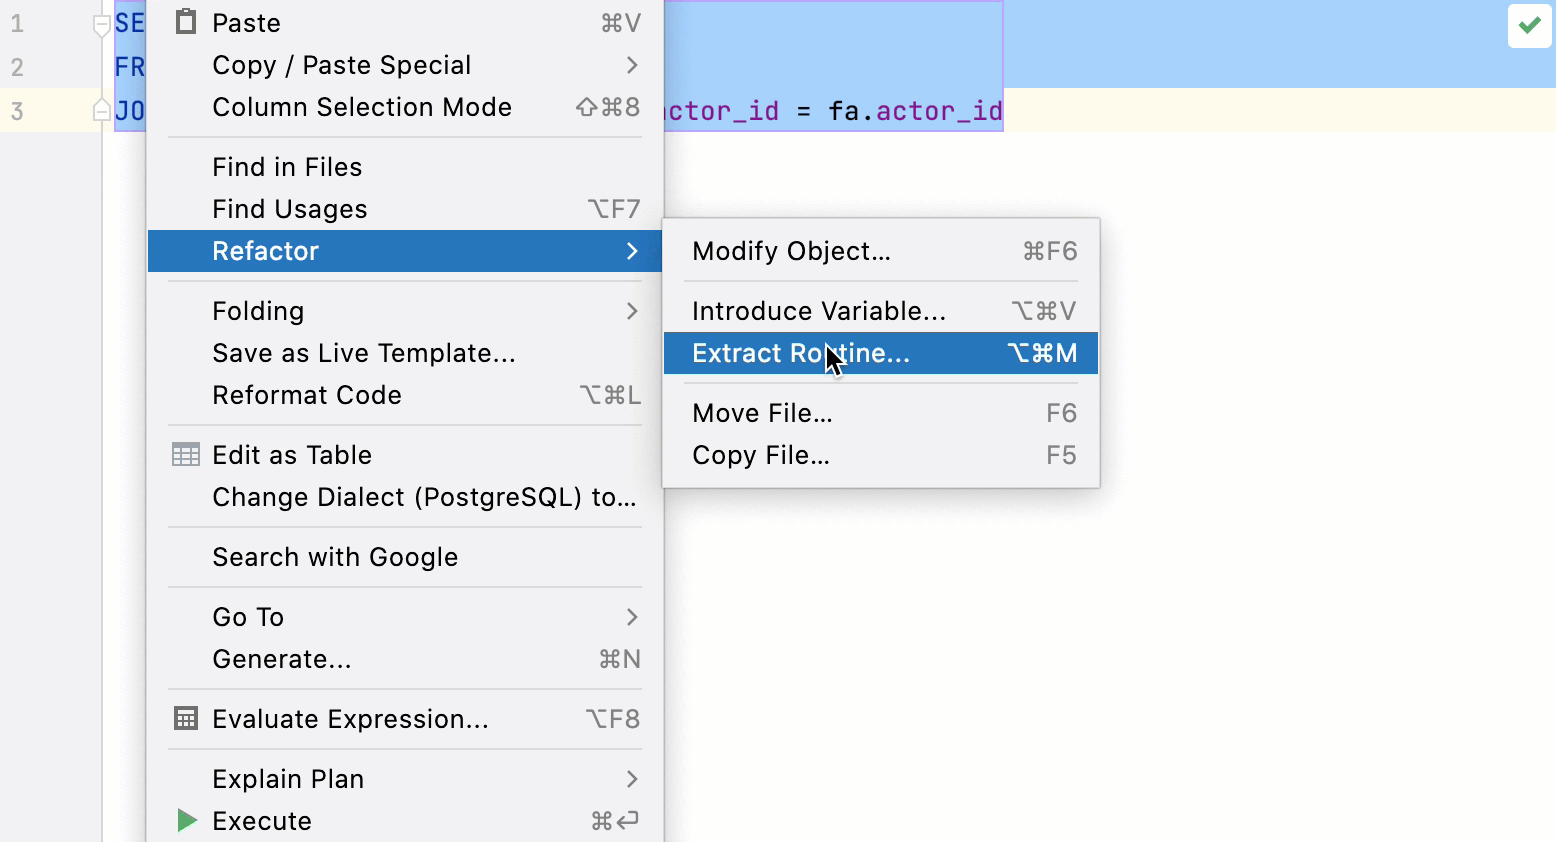This screenshot has height=842, width=1556.
Task: Expand the Folding submenu
Action: point(632,311)
